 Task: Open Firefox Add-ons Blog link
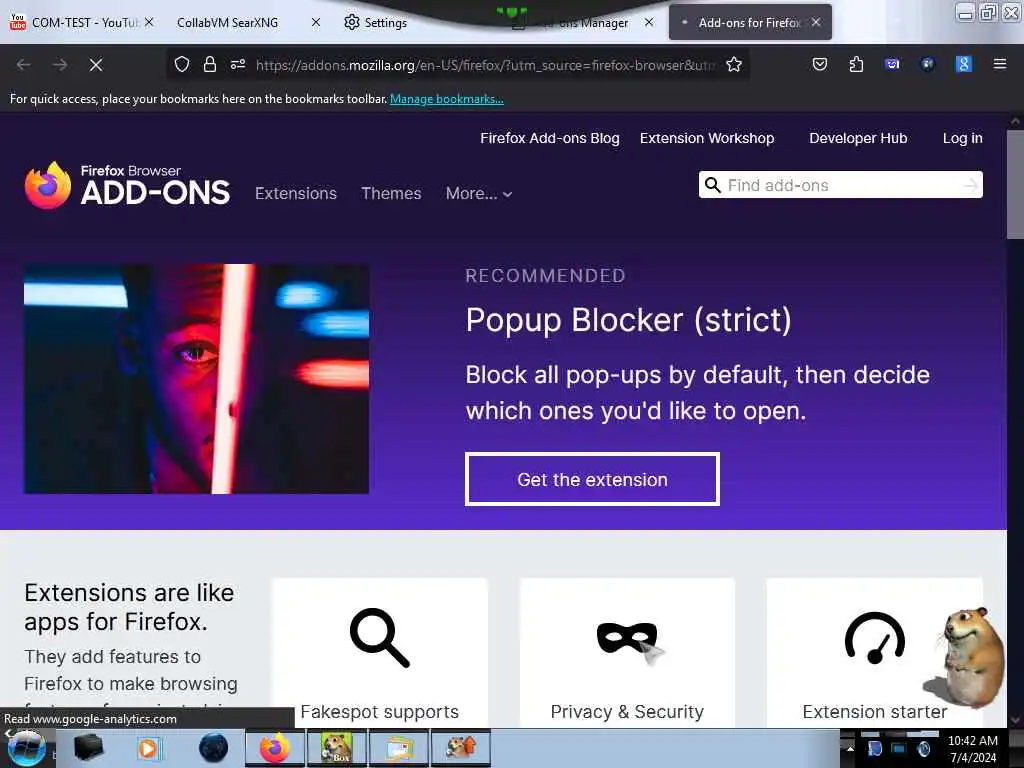pos(550,138)
